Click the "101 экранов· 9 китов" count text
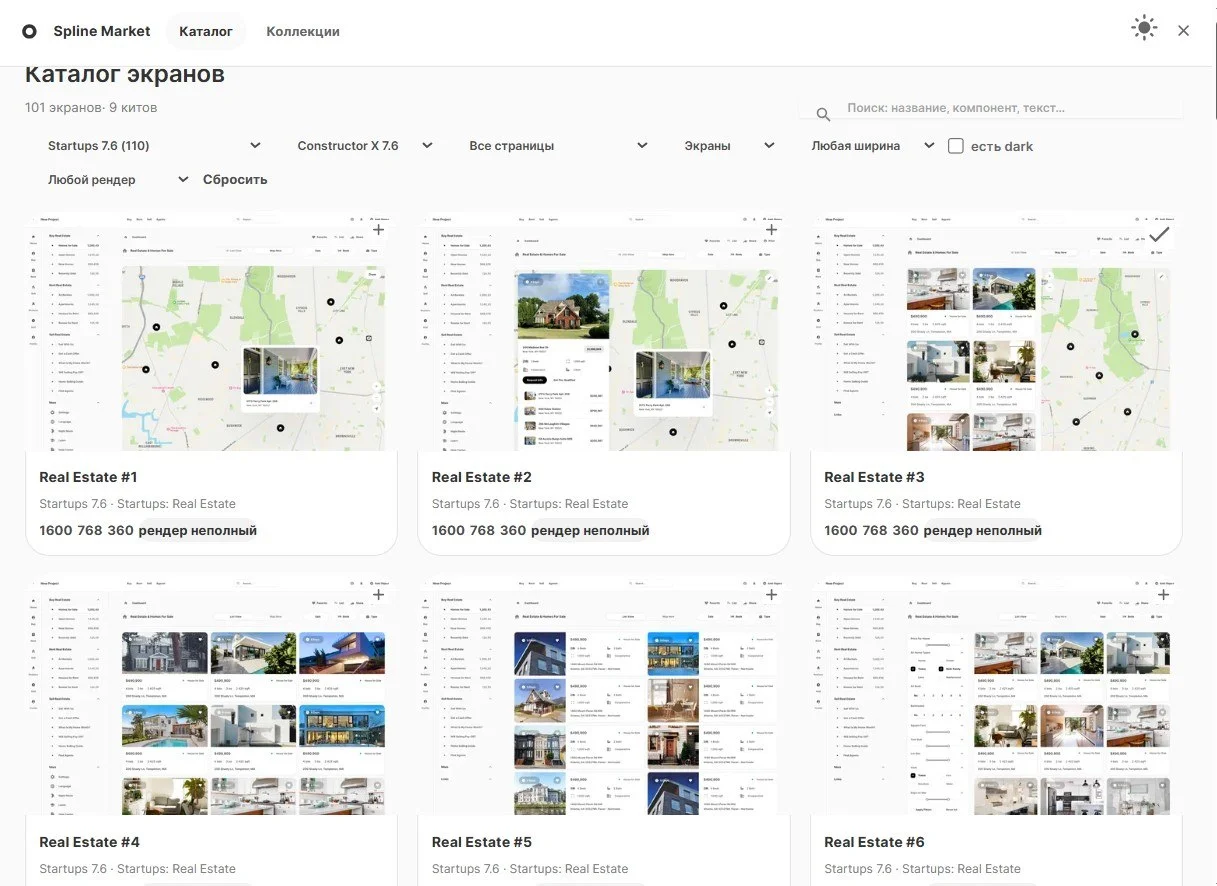This screenshot has height=886, width=1217. (91, 107)
